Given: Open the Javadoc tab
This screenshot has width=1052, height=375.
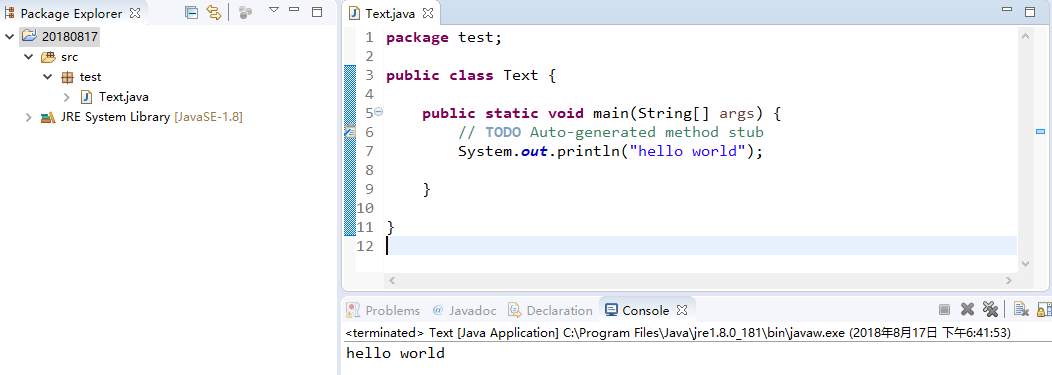Looking at the screenshot, I should pos(465,311).
